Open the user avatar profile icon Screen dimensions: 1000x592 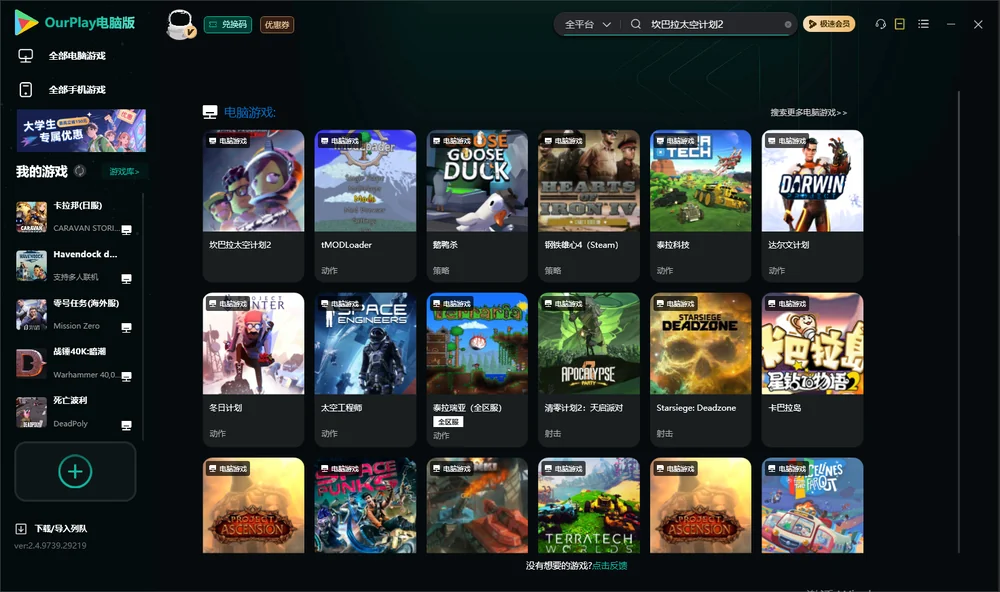tap(180, 24)
